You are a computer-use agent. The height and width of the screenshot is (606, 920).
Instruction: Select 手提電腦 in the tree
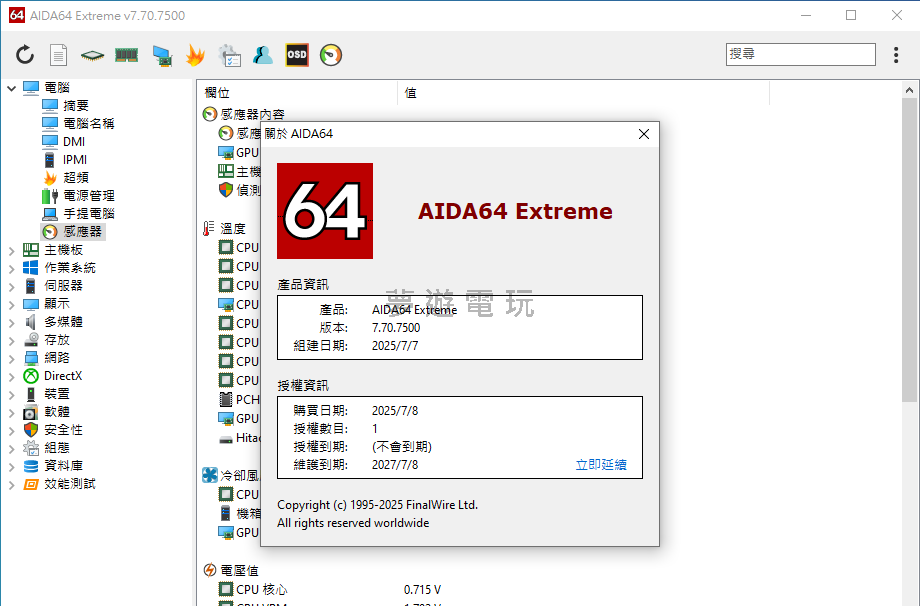(89, 214)
